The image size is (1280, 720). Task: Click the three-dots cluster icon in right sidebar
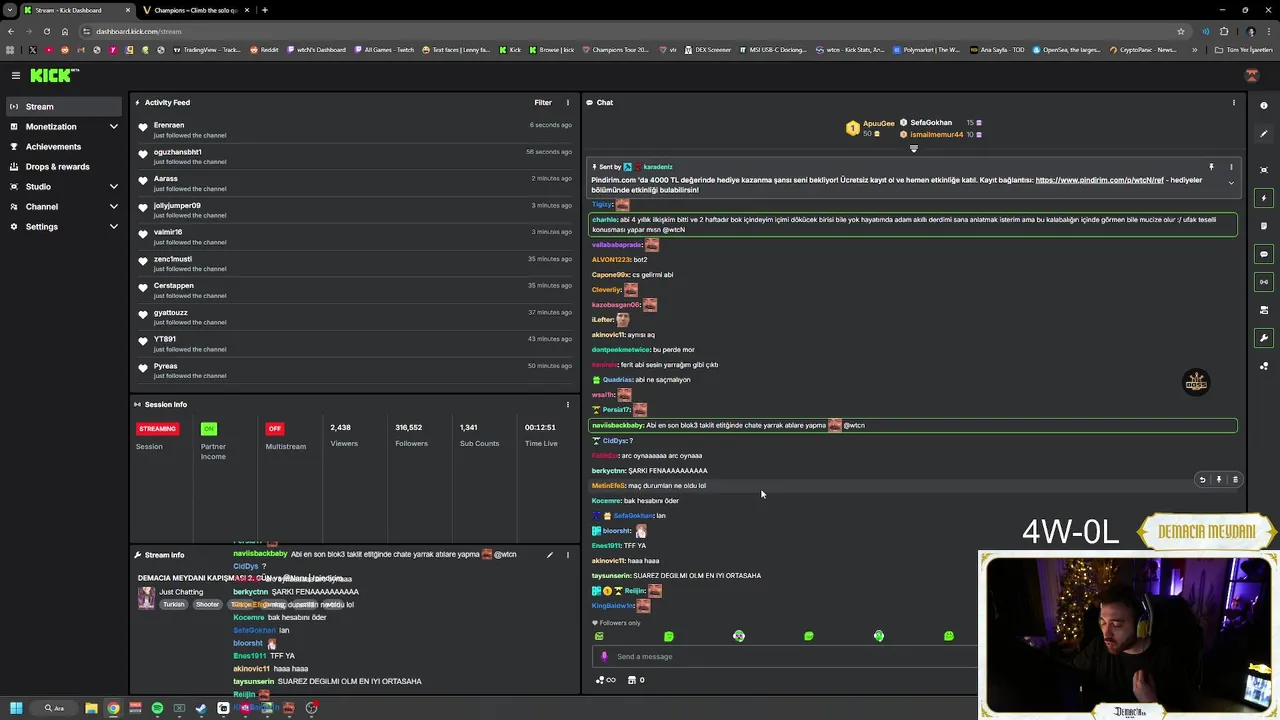[x=1264, y=366]
